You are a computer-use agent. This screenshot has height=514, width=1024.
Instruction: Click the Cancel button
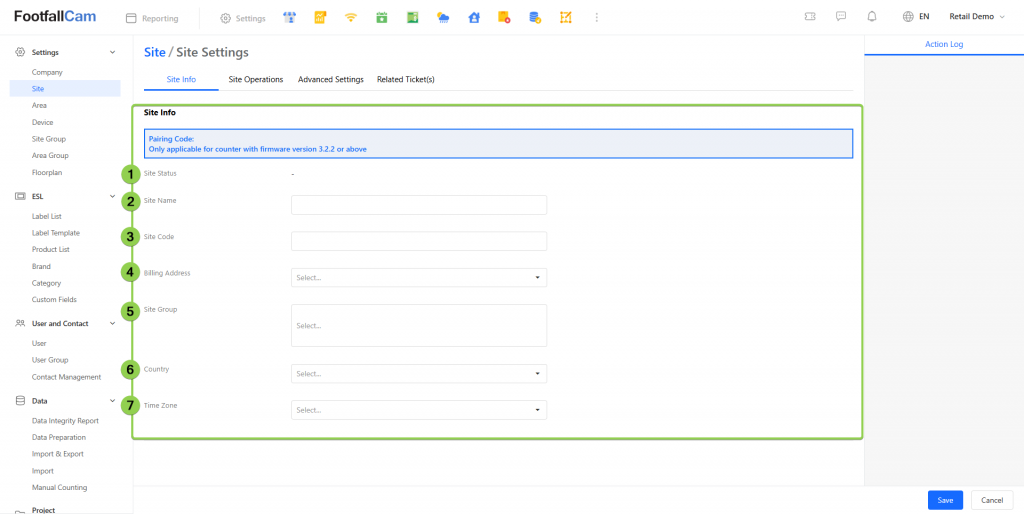click(992, 500)
